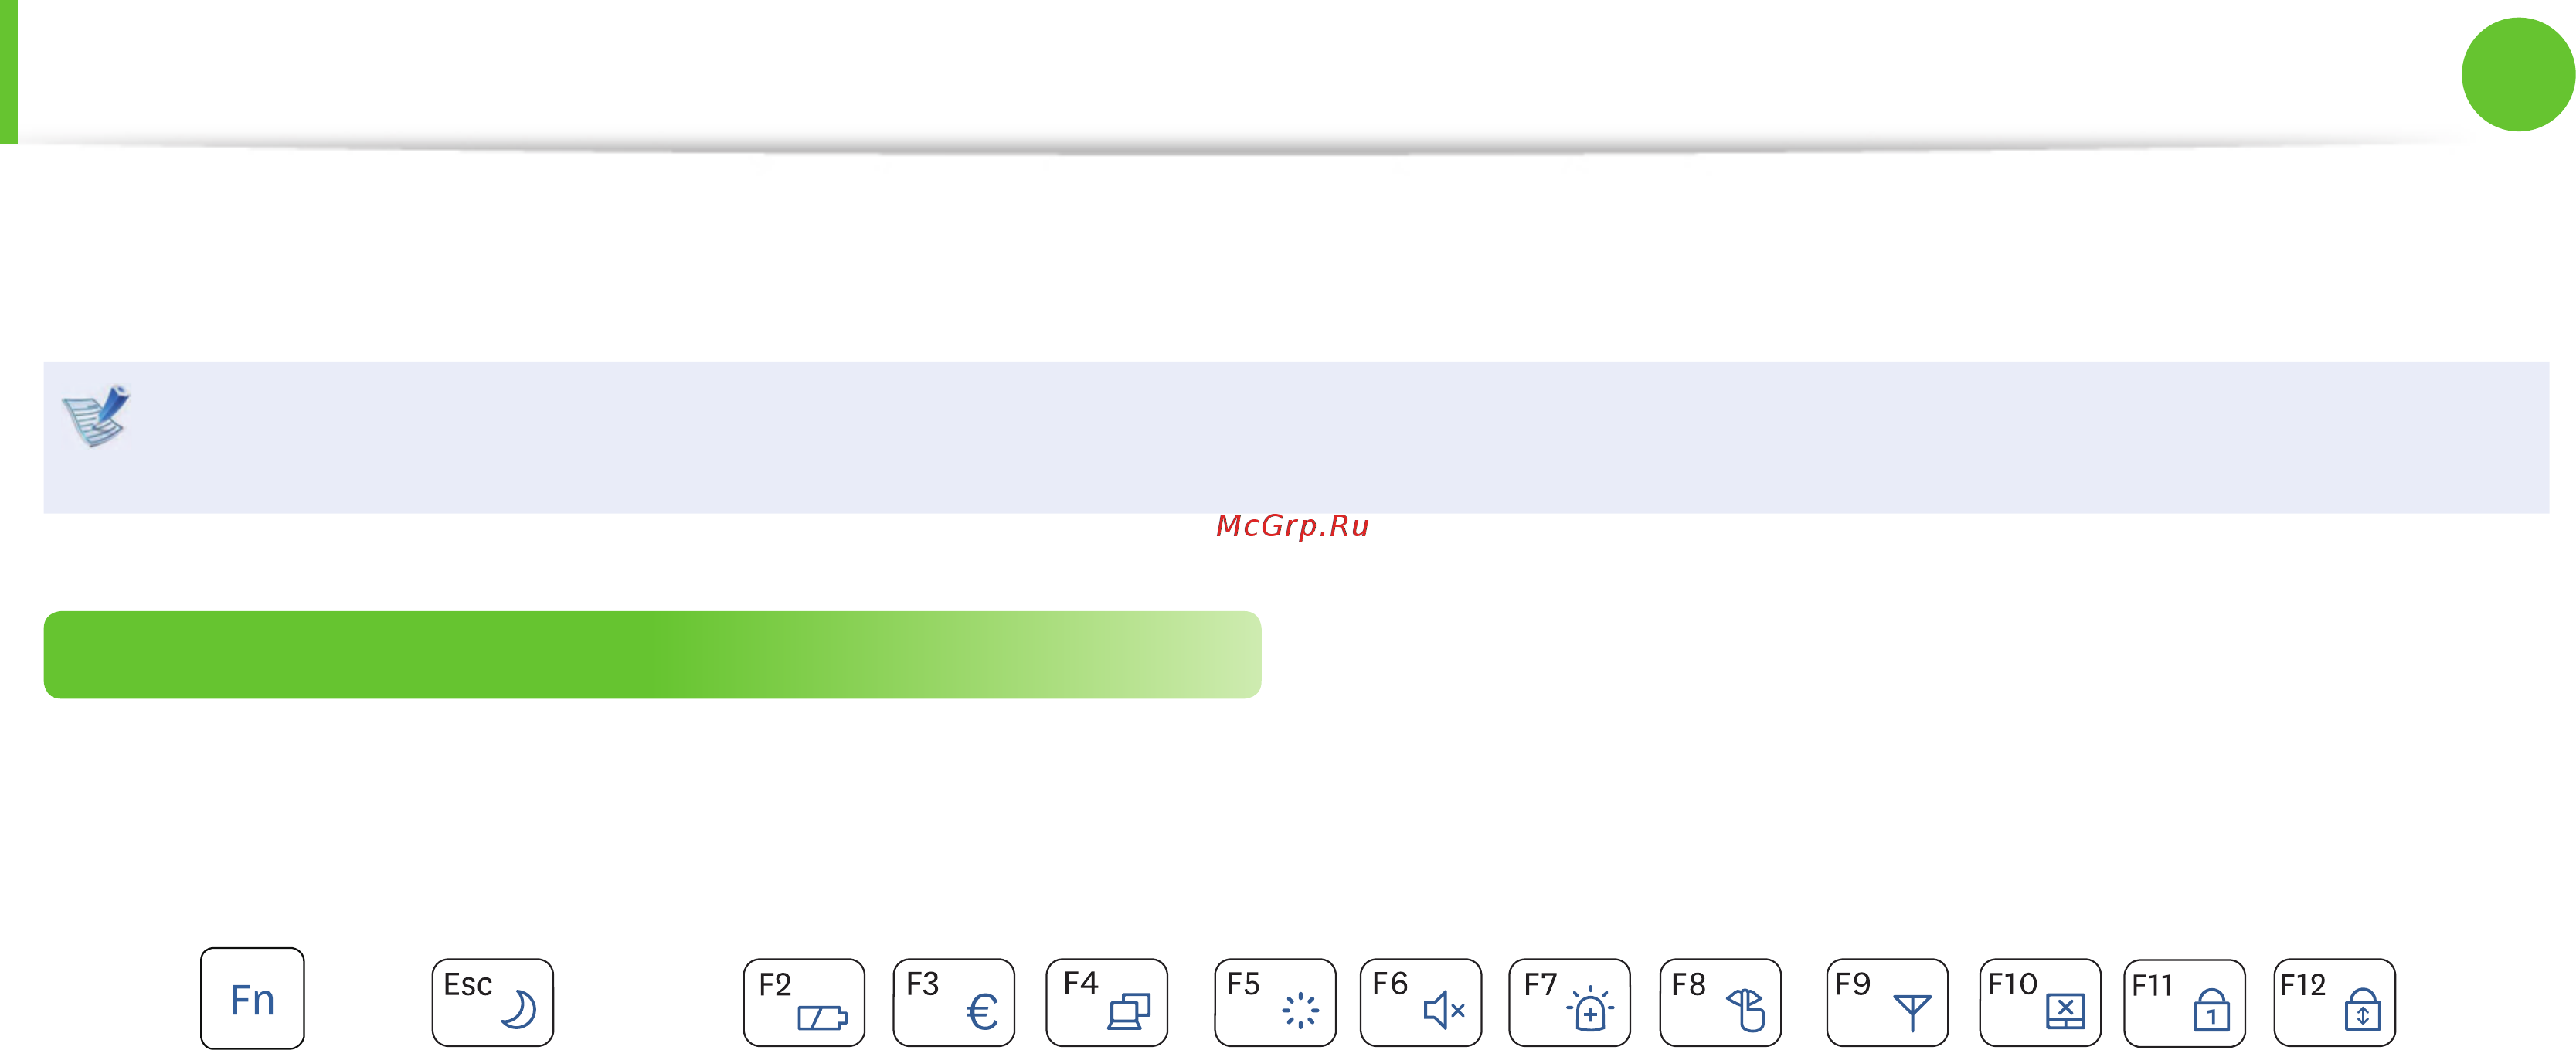
Task: Click the McGrp.Ru watermark link
Action: [x=1292, y=526]
